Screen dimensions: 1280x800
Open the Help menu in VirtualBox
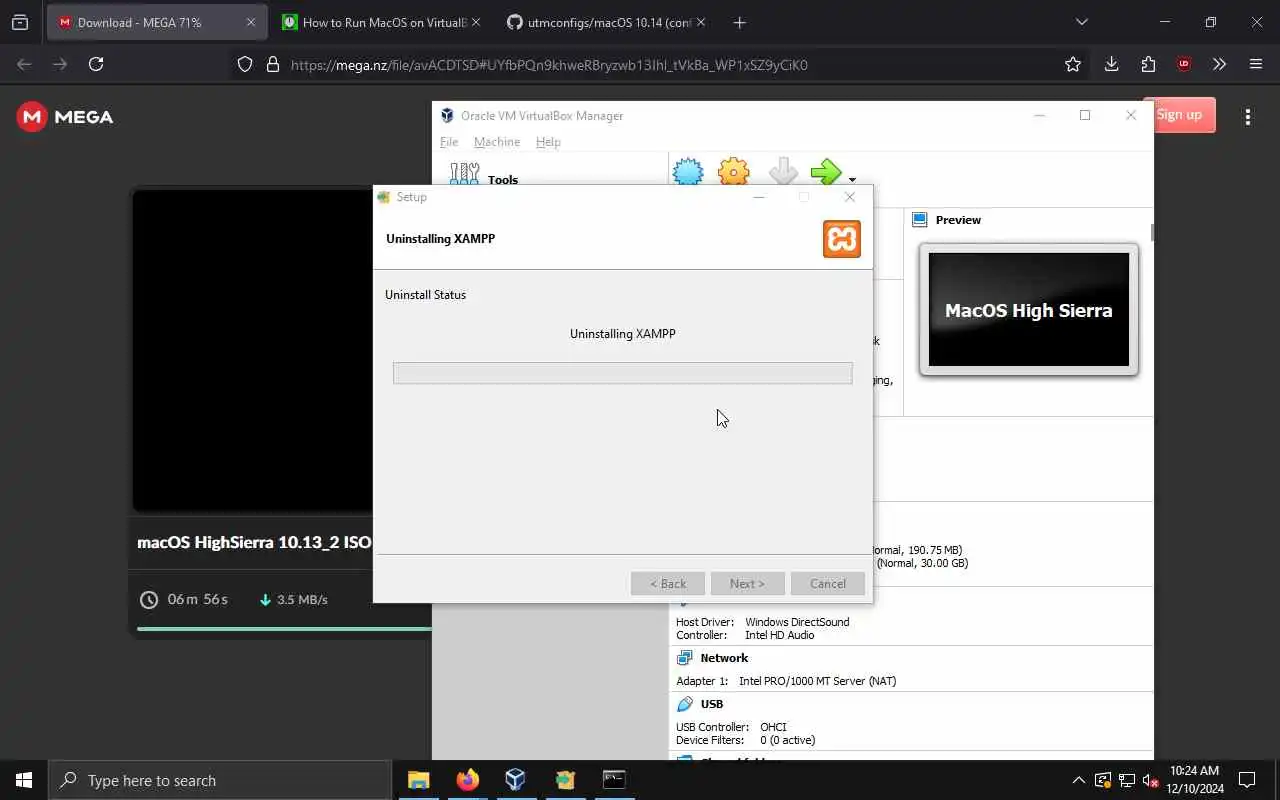(548, 142)
